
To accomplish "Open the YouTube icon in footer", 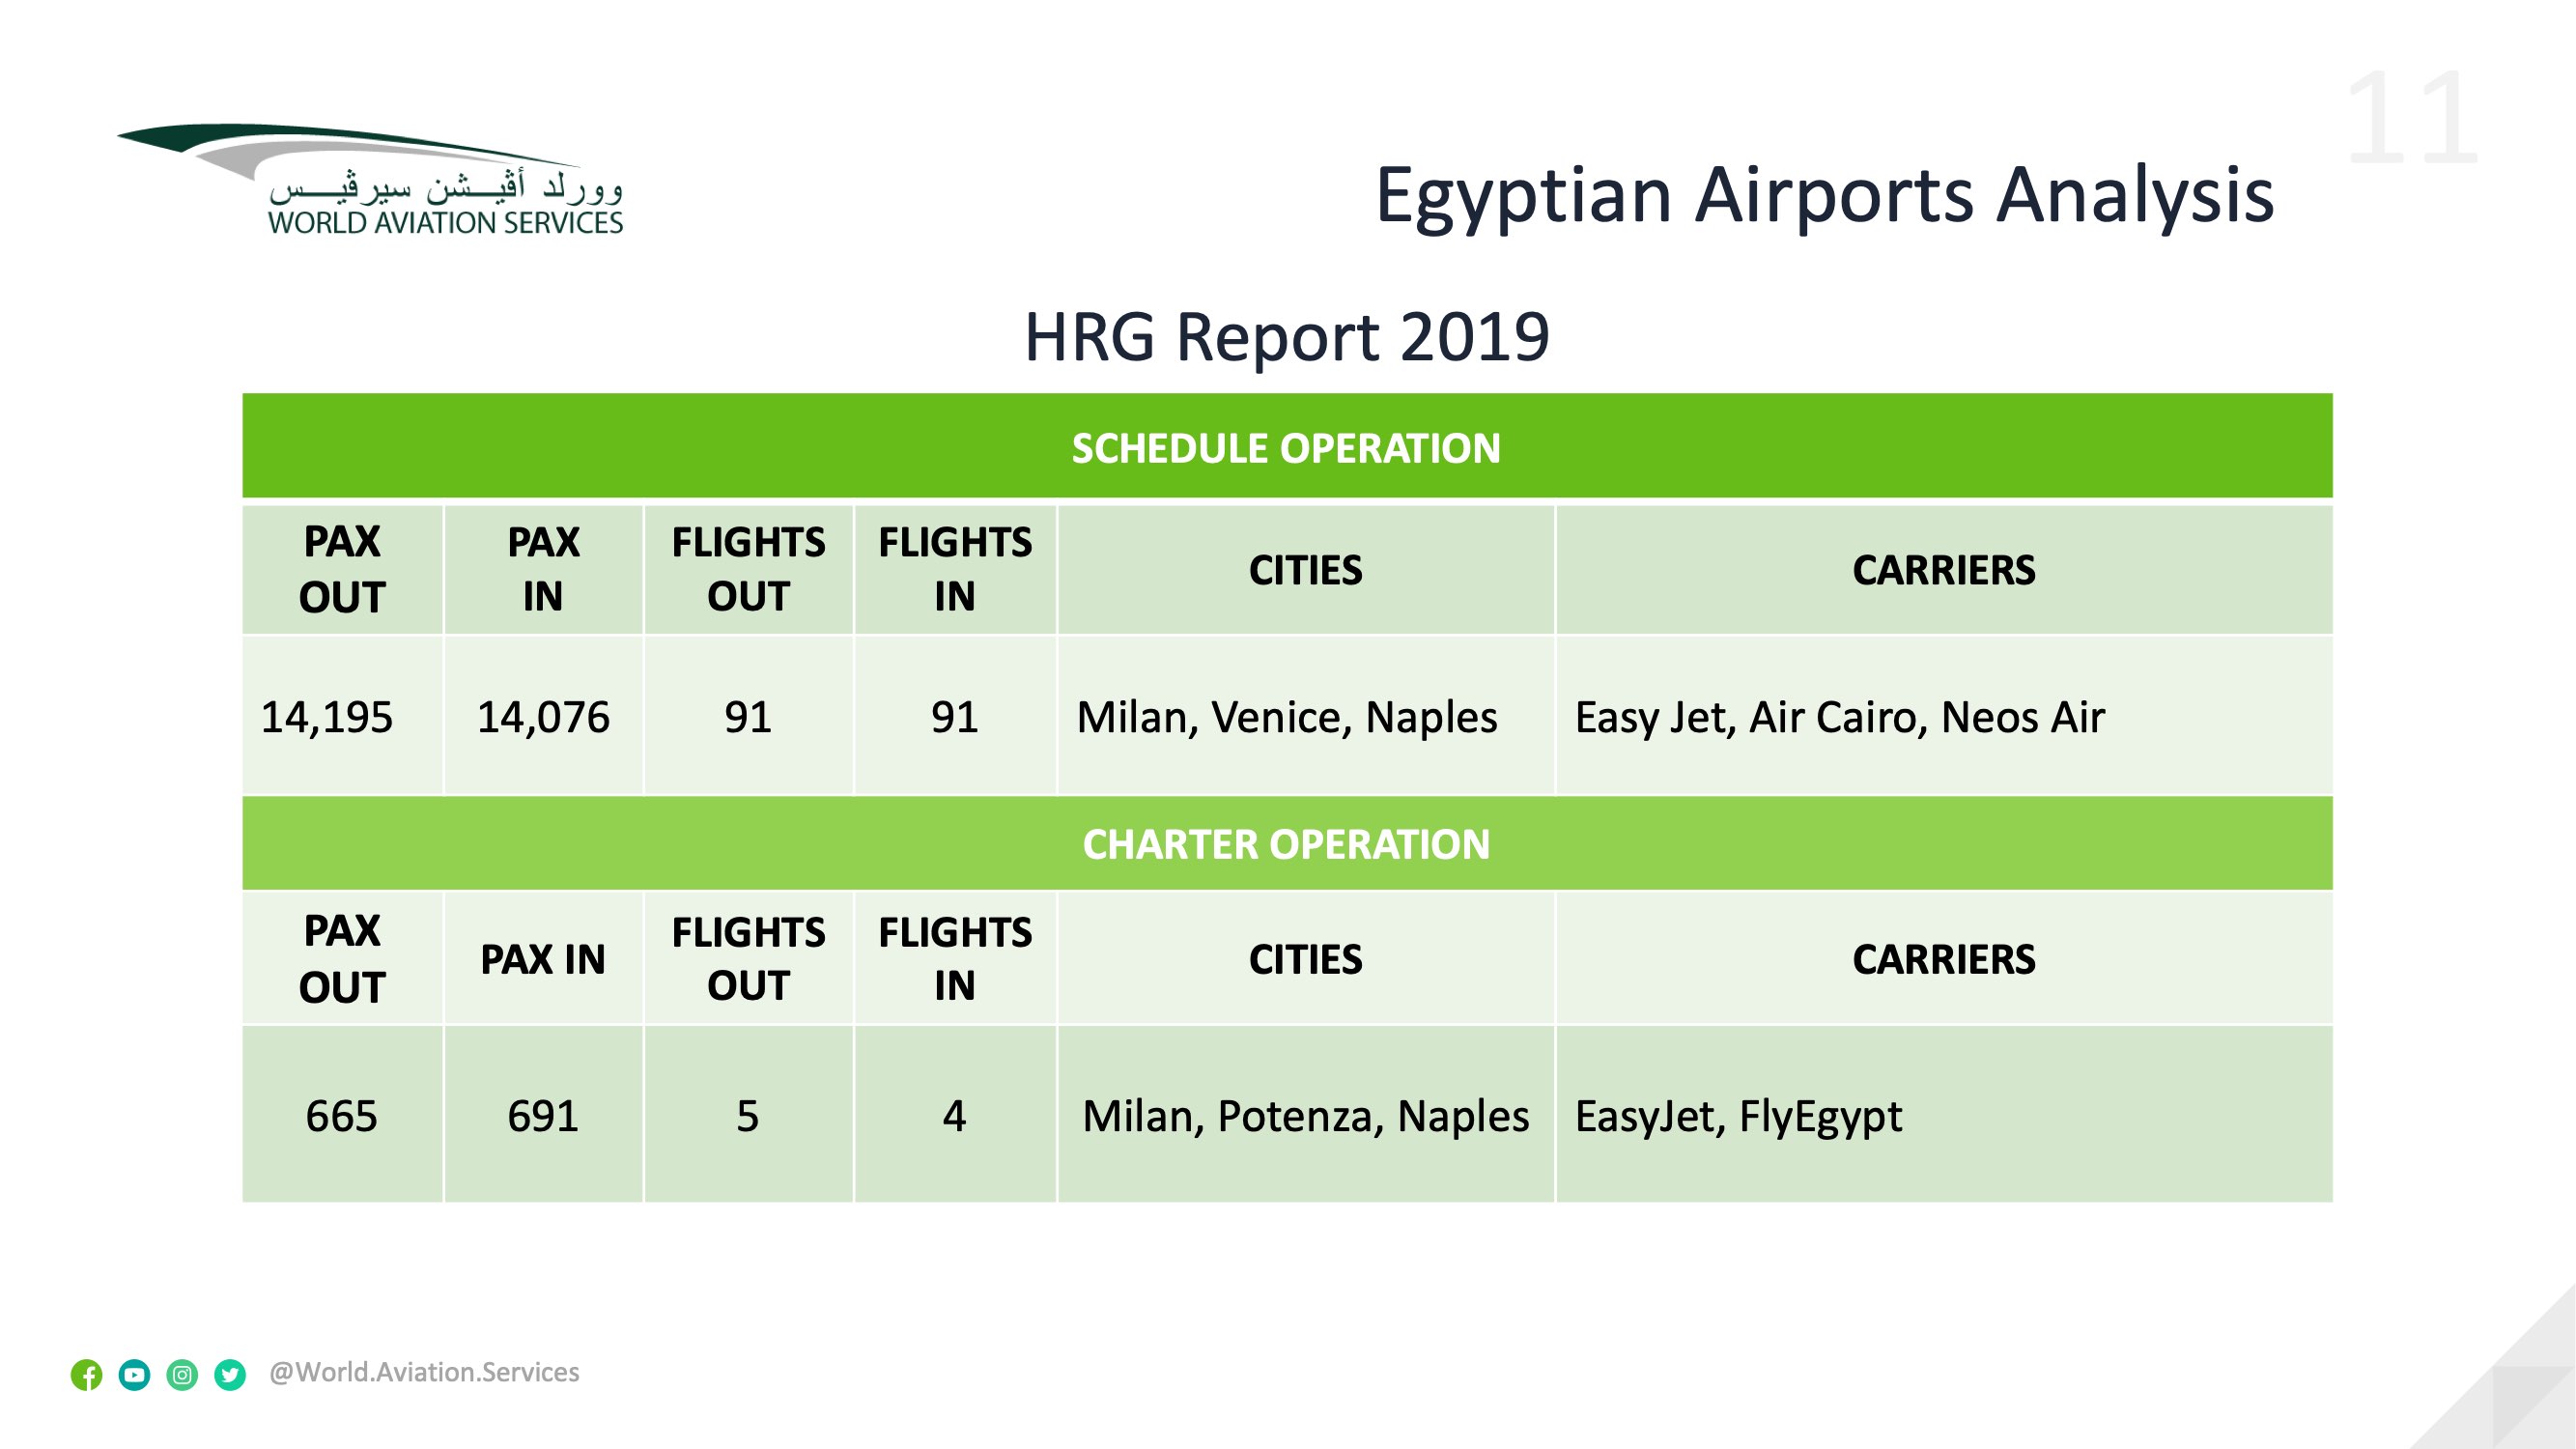I will (134, 1375).
